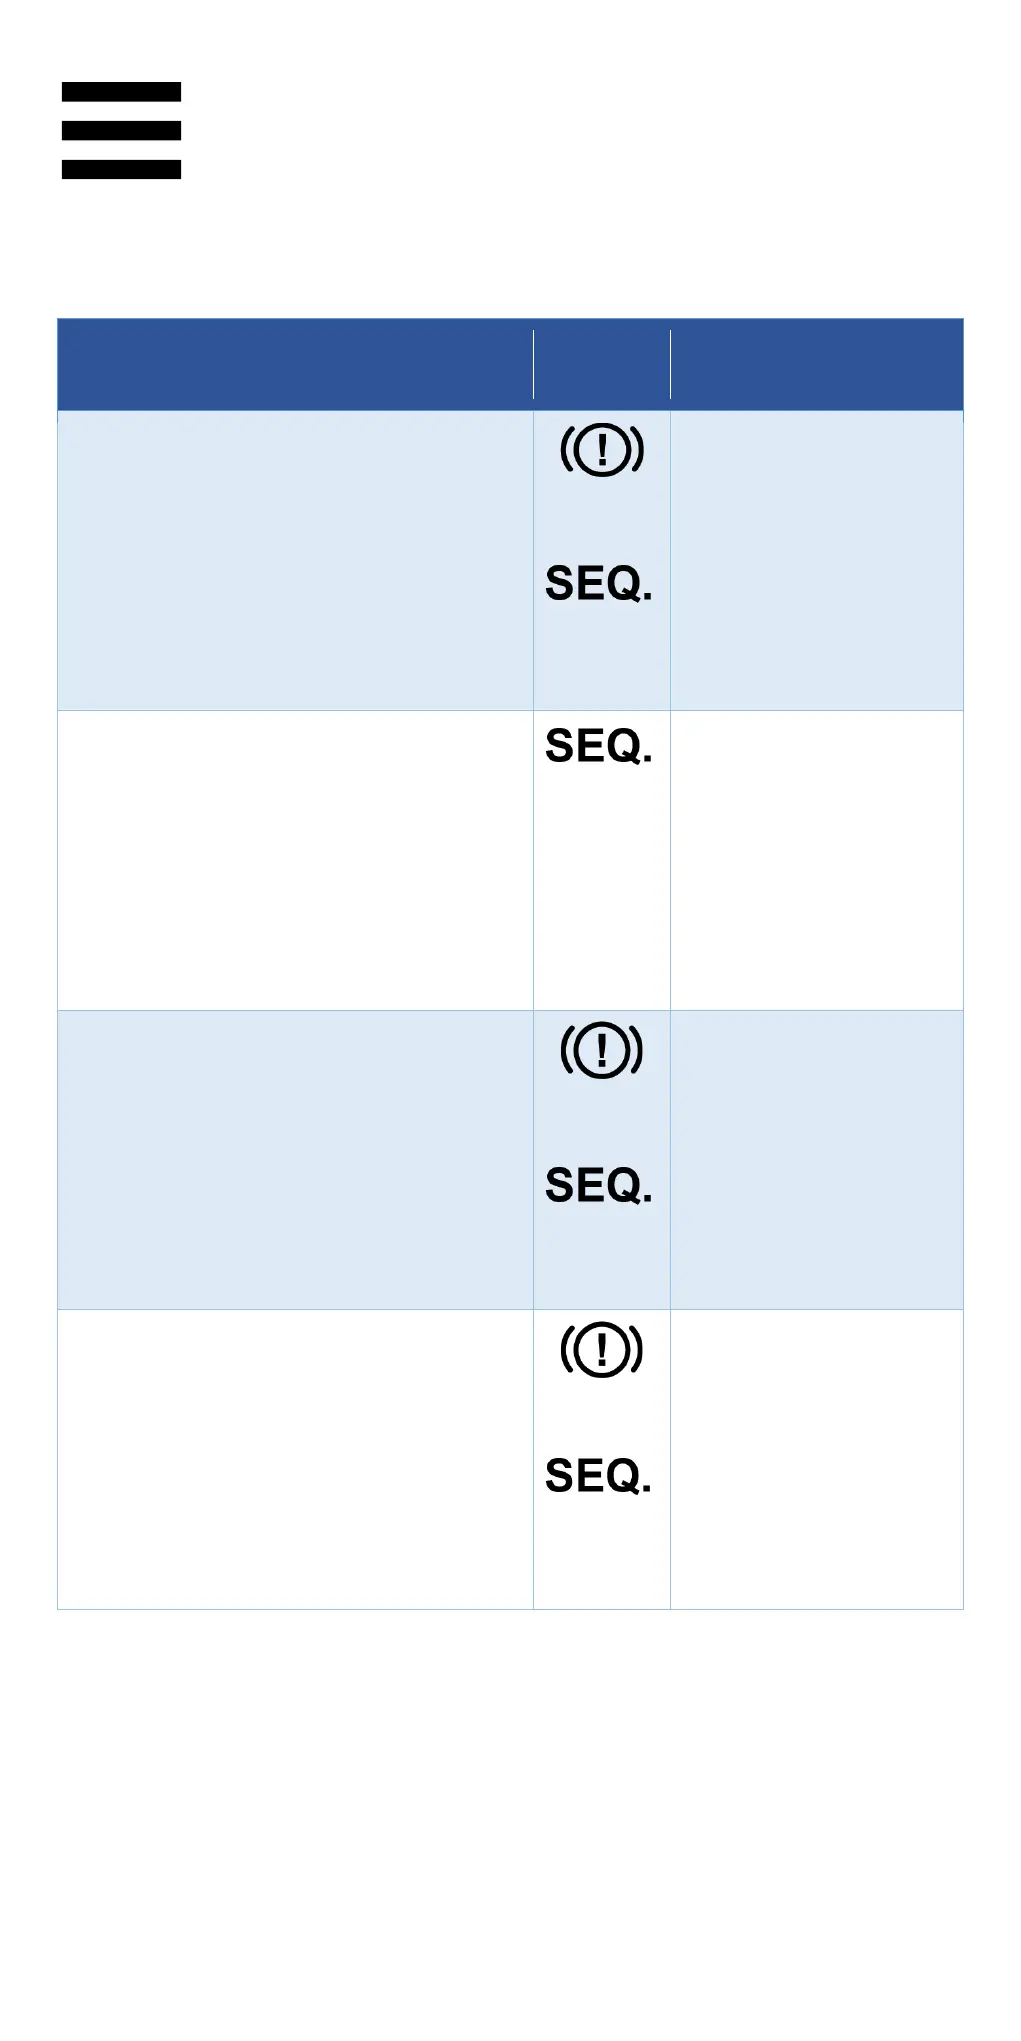
Task: Select the SEQ. label in third row
Action: point(598,1185)
